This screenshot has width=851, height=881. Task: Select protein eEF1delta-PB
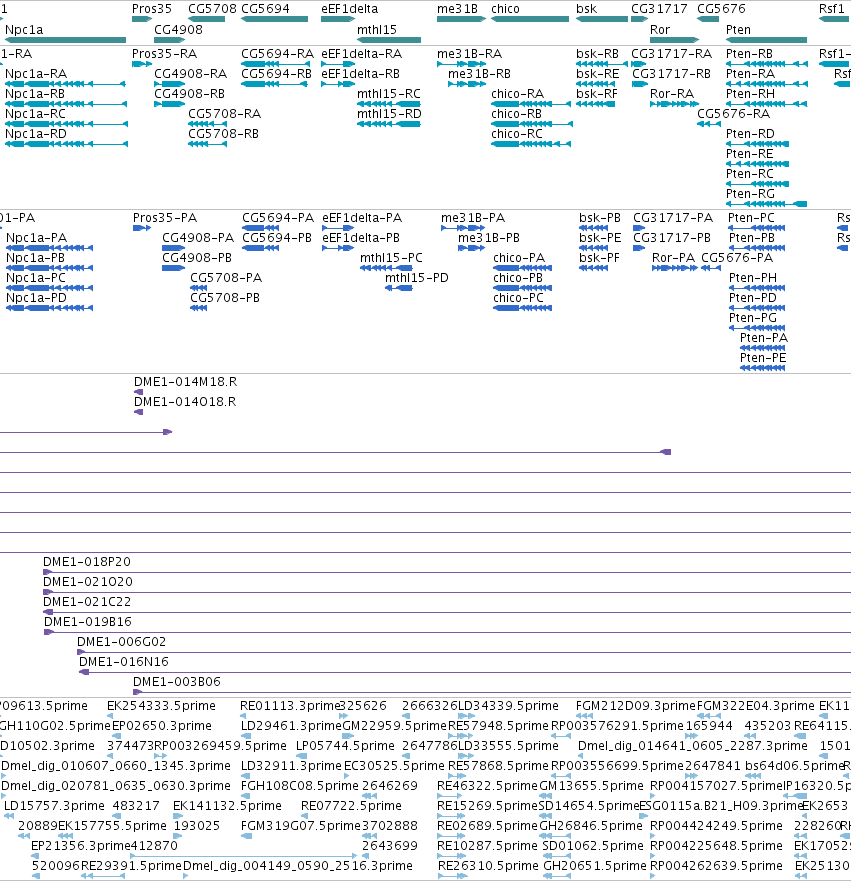click(361, 238)
